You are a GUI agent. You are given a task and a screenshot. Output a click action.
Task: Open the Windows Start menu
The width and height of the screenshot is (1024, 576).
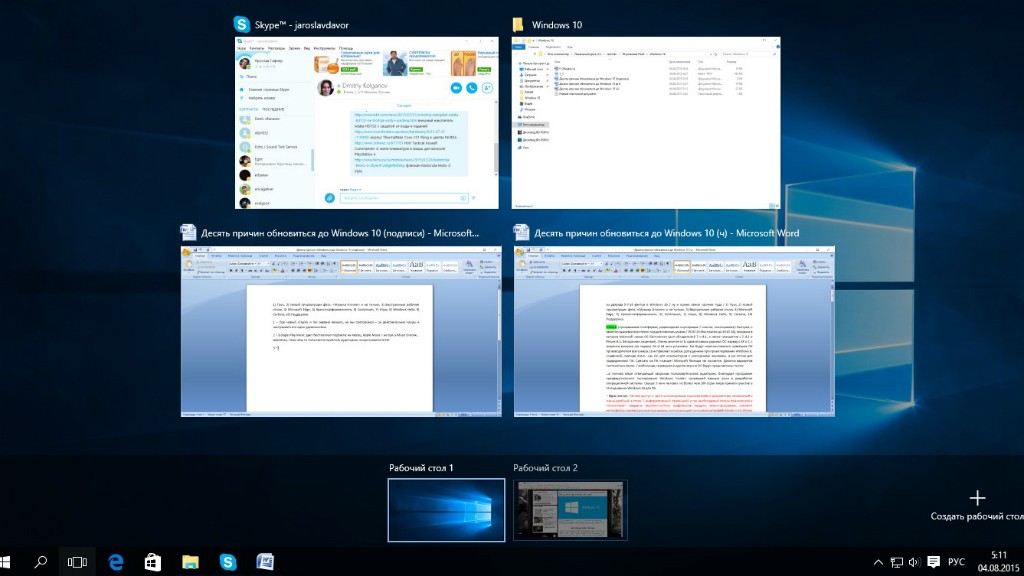point(5,562)
